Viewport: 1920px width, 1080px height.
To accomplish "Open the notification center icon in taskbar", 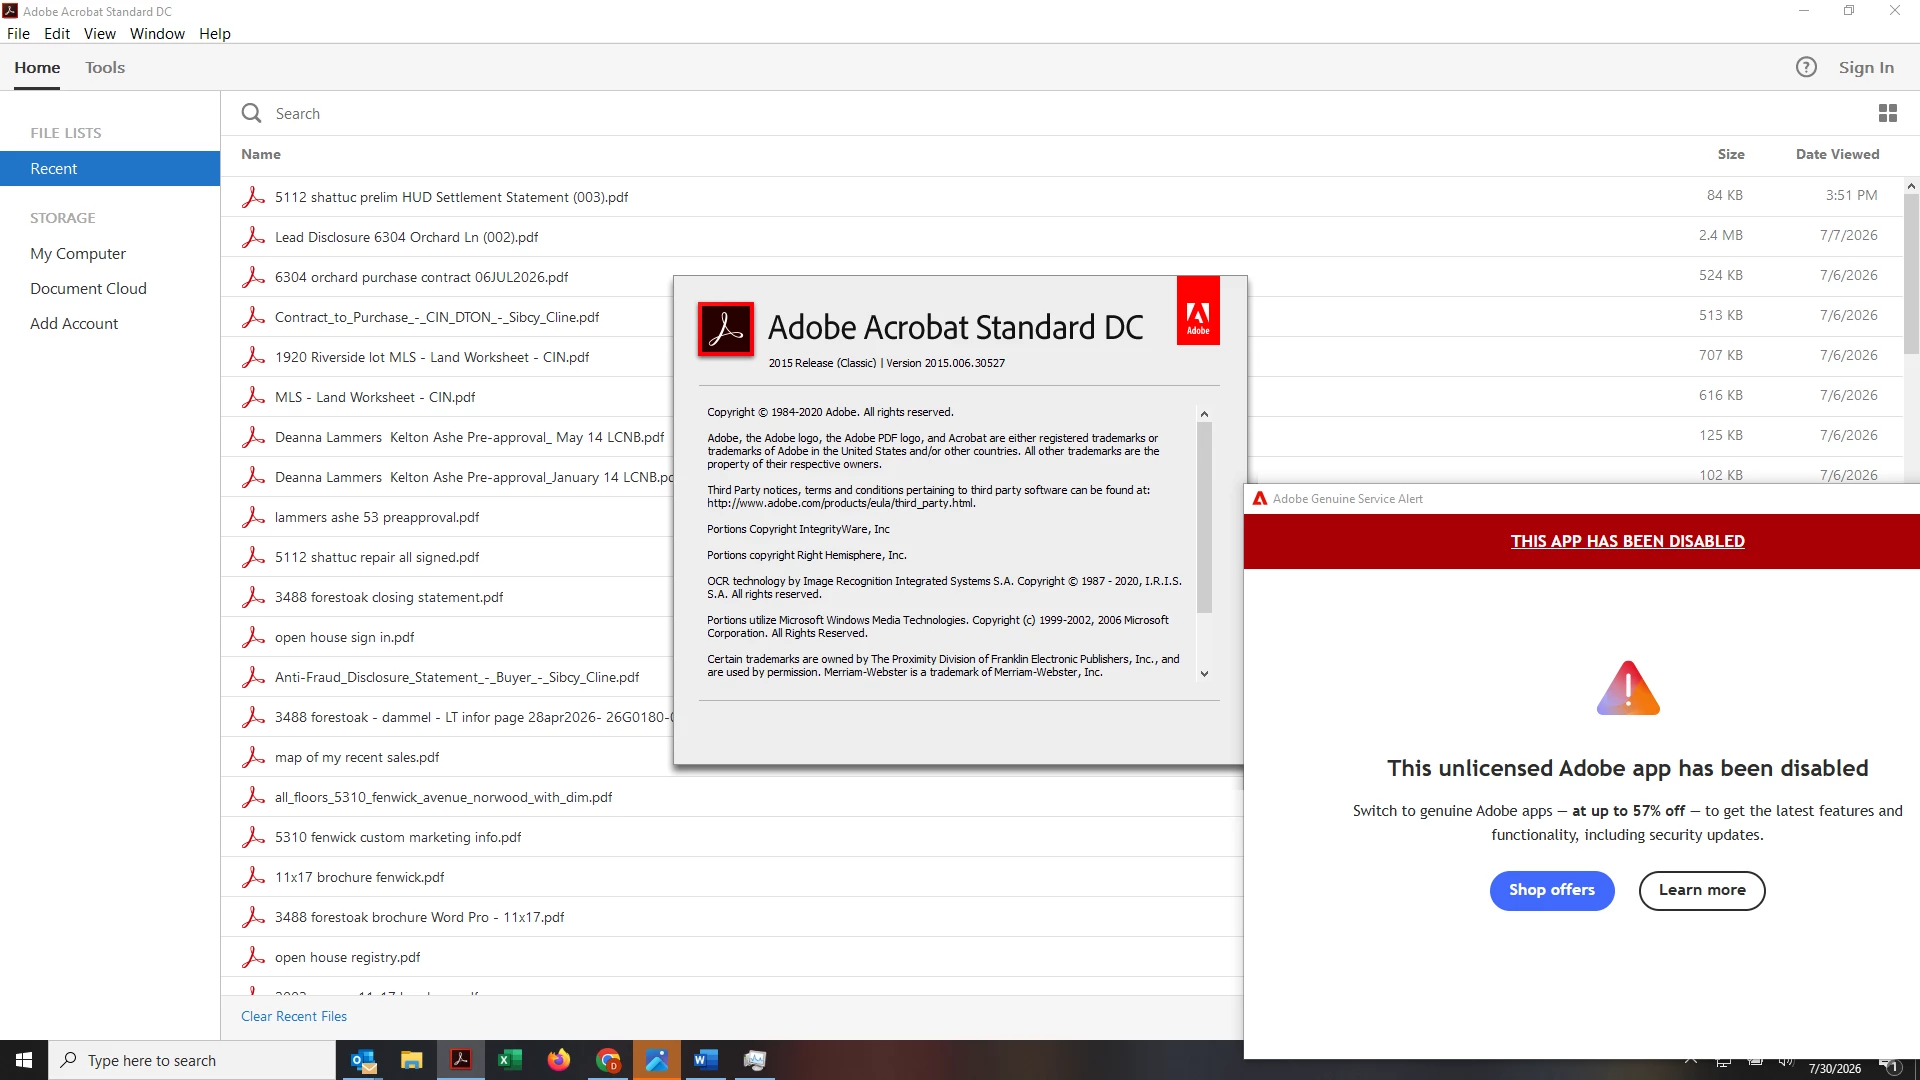I will (1890, 1065).
